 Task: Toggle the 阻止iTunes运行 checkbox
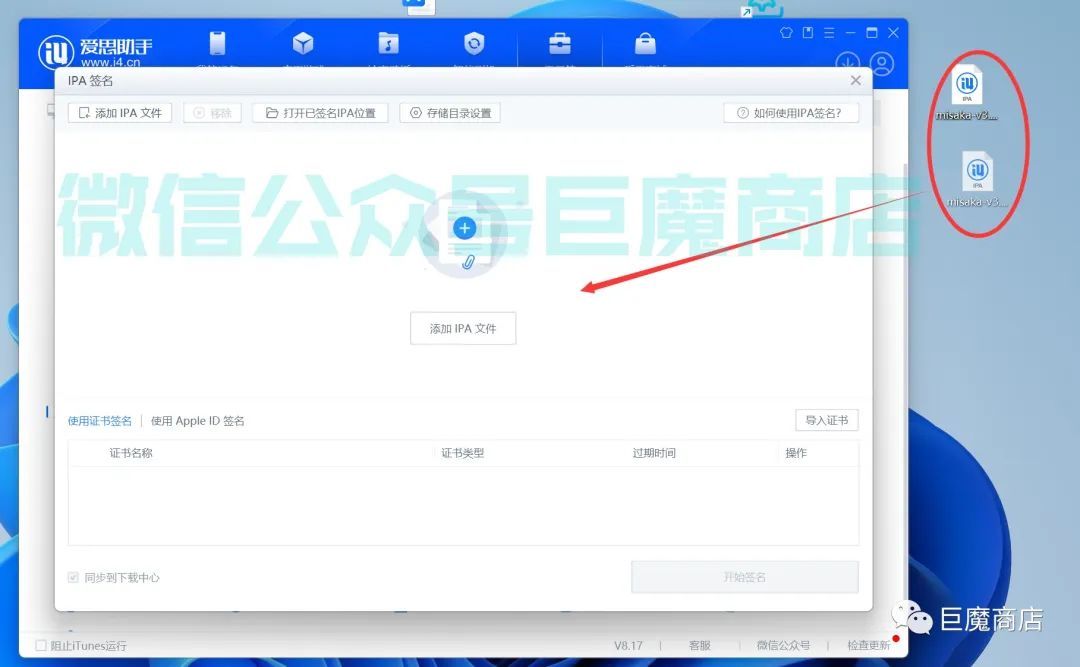[x=41, y=645]
